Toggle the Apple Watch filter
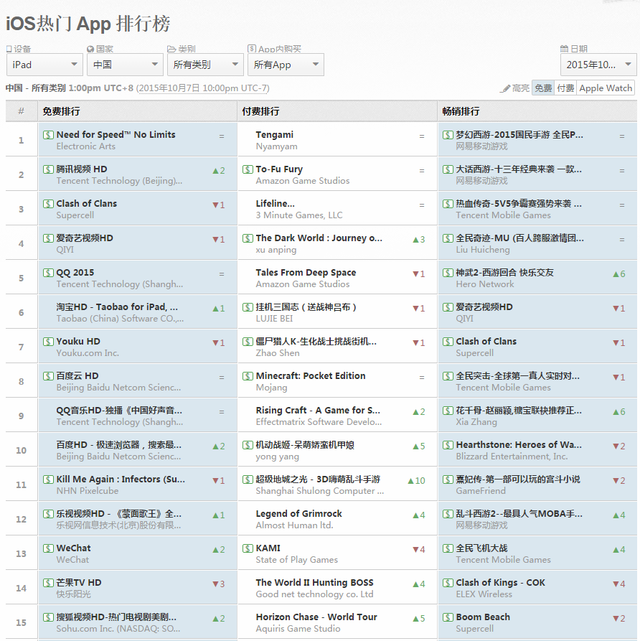 point(606,88)
